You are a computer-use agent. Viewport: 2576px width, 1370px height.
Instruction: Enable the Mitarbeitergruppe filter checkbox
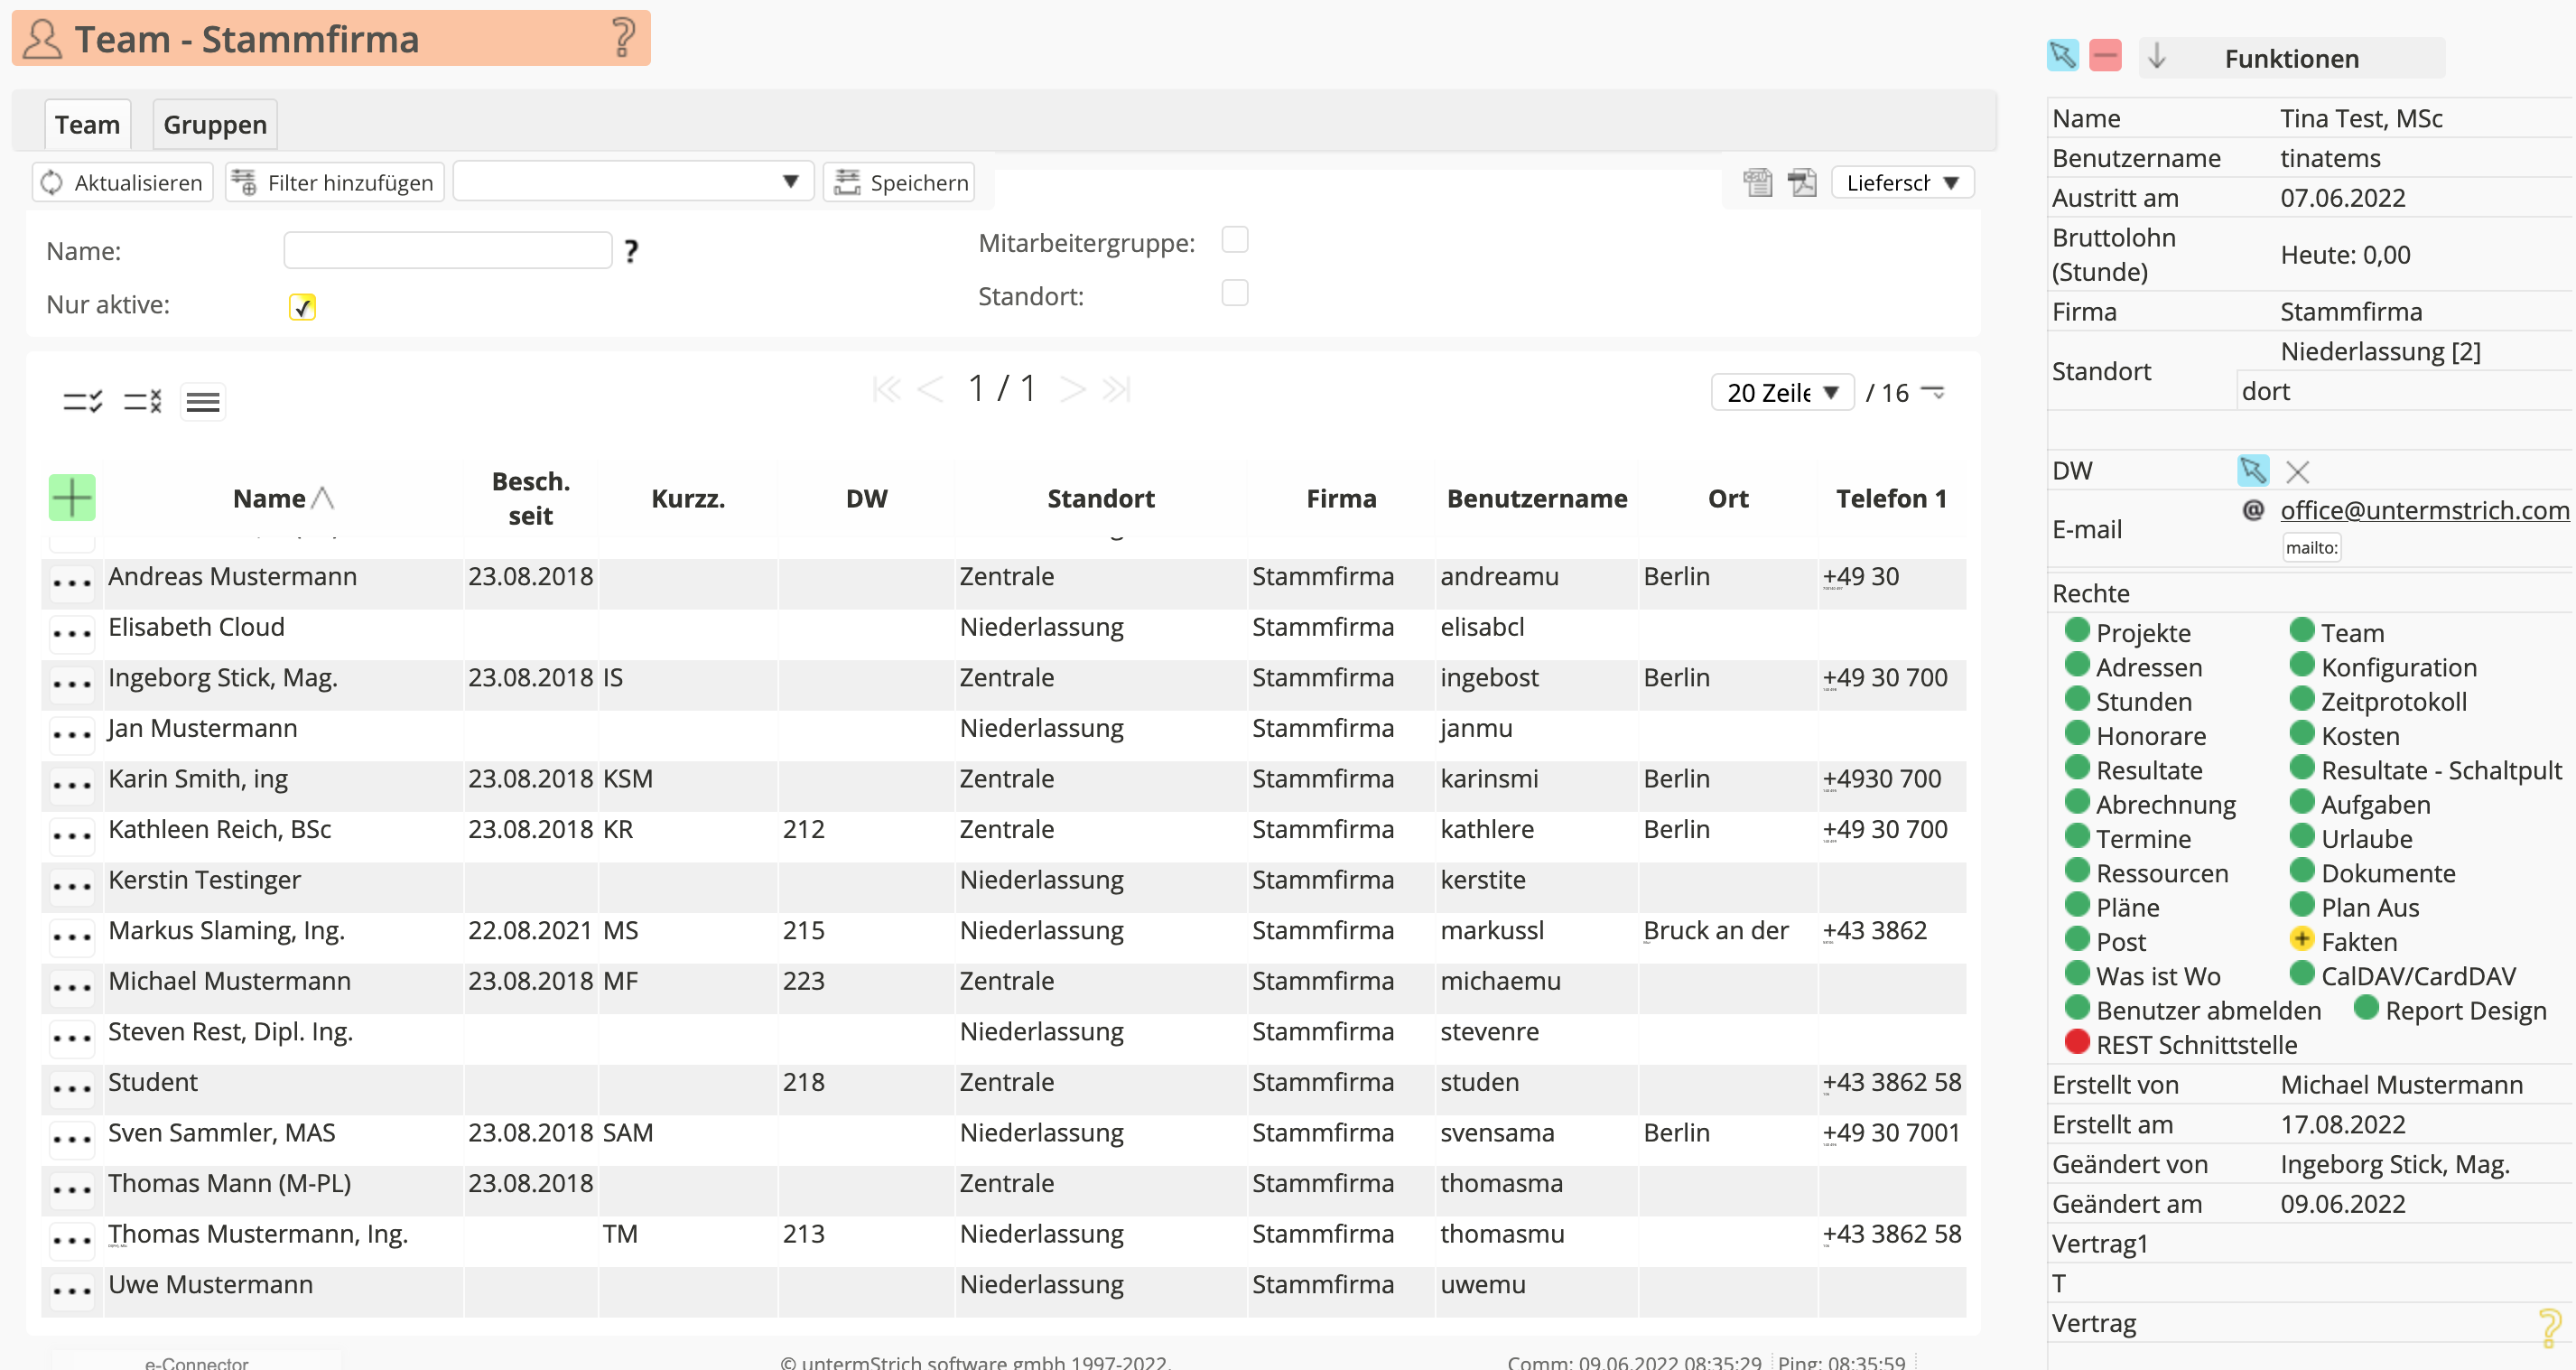pos(1235,240)
